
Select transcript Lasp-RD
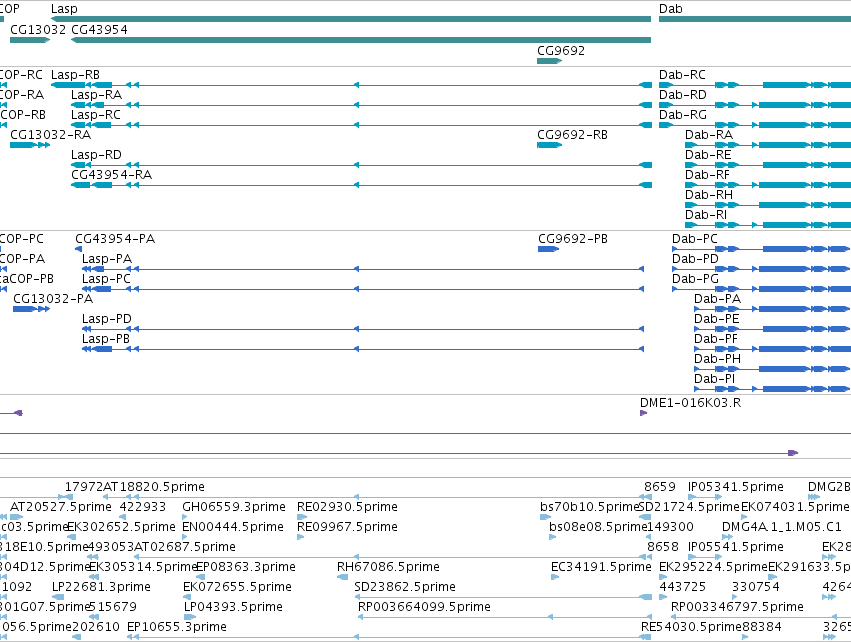[x=97, y=155]
